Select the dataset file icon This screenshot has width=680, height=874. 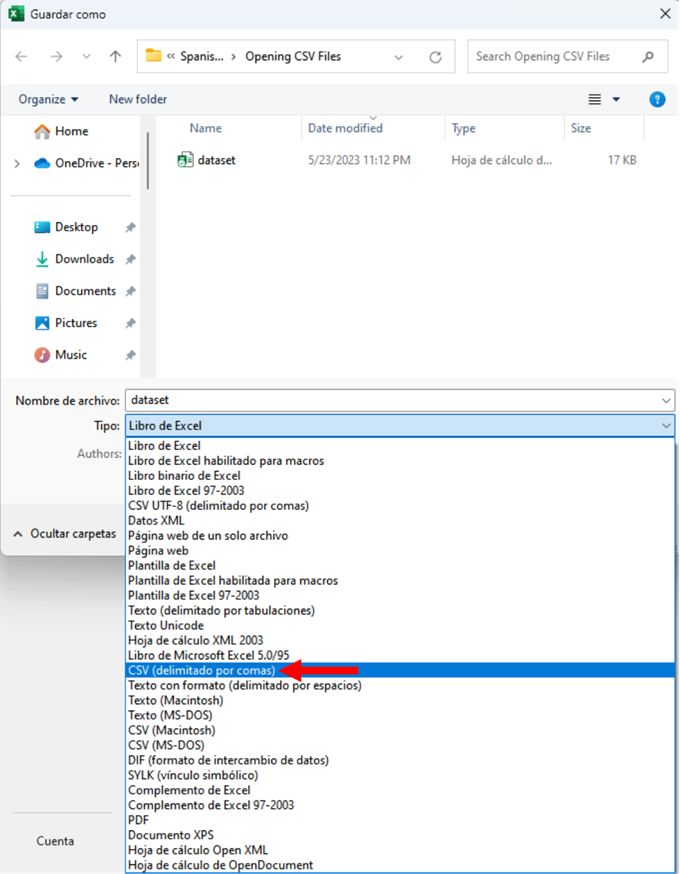185,160
